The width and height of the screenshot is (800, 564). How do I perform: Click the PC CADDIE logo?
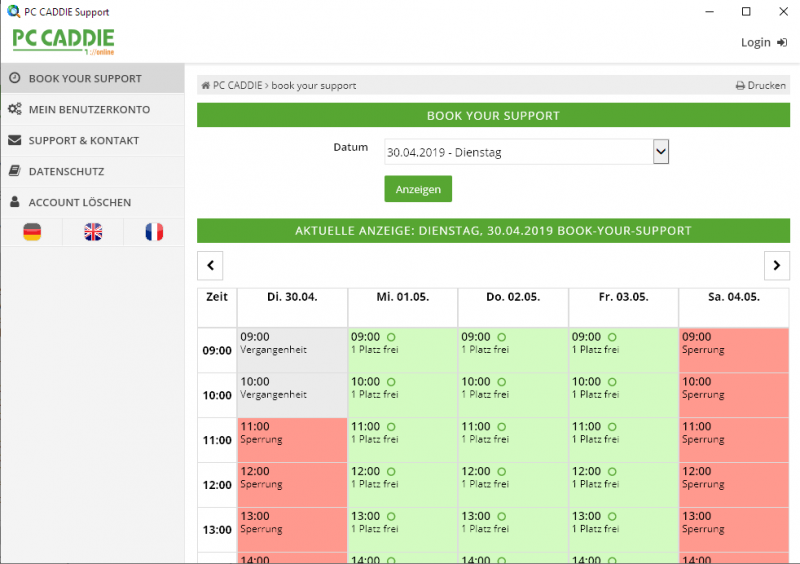[63, 41]
